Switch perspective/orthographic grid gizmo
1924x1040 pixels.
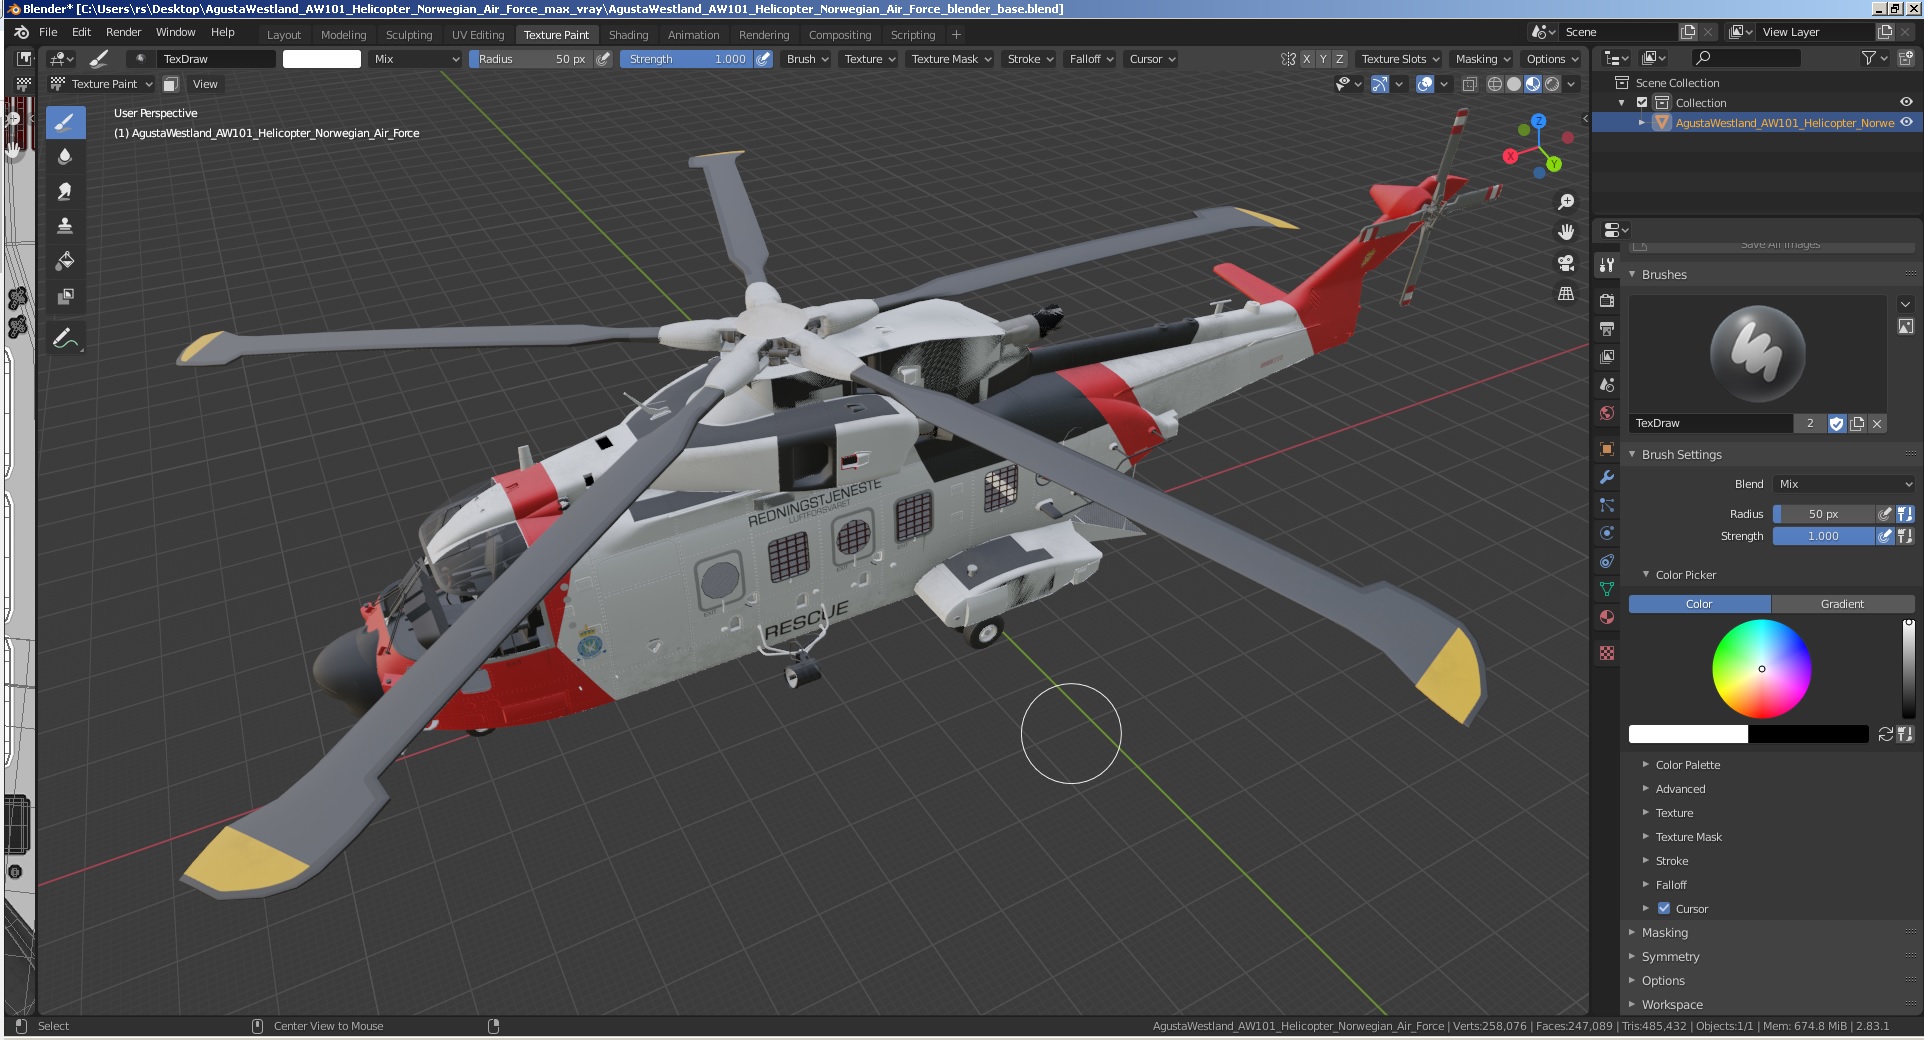click(x=1566, y=294)
